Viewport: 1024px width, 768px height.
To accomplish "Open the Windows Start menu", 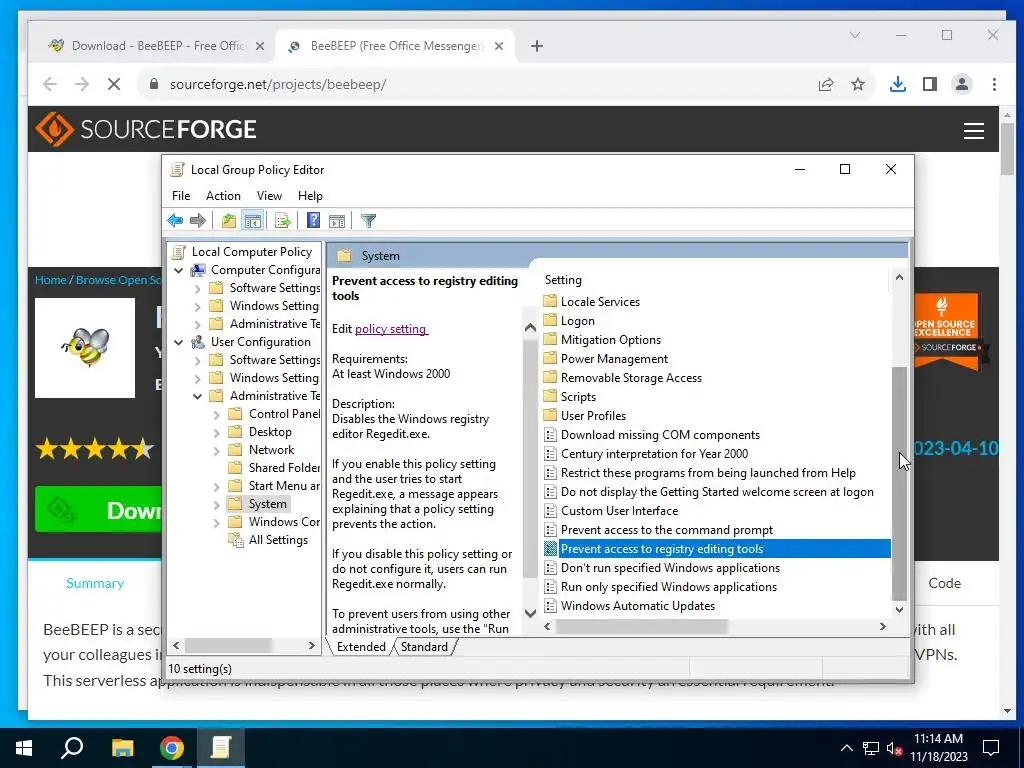I will pos(24,748).
